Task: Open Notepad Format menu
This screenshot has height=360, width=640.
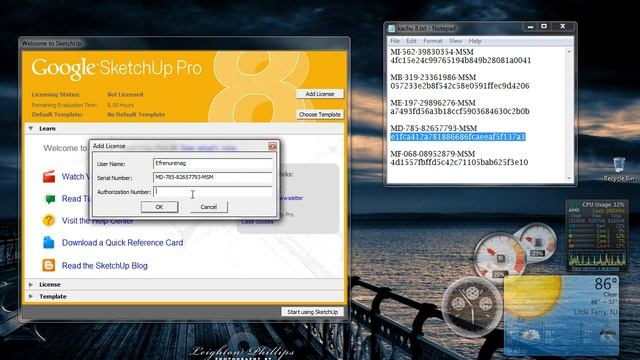Action: (x=433, y=41)
